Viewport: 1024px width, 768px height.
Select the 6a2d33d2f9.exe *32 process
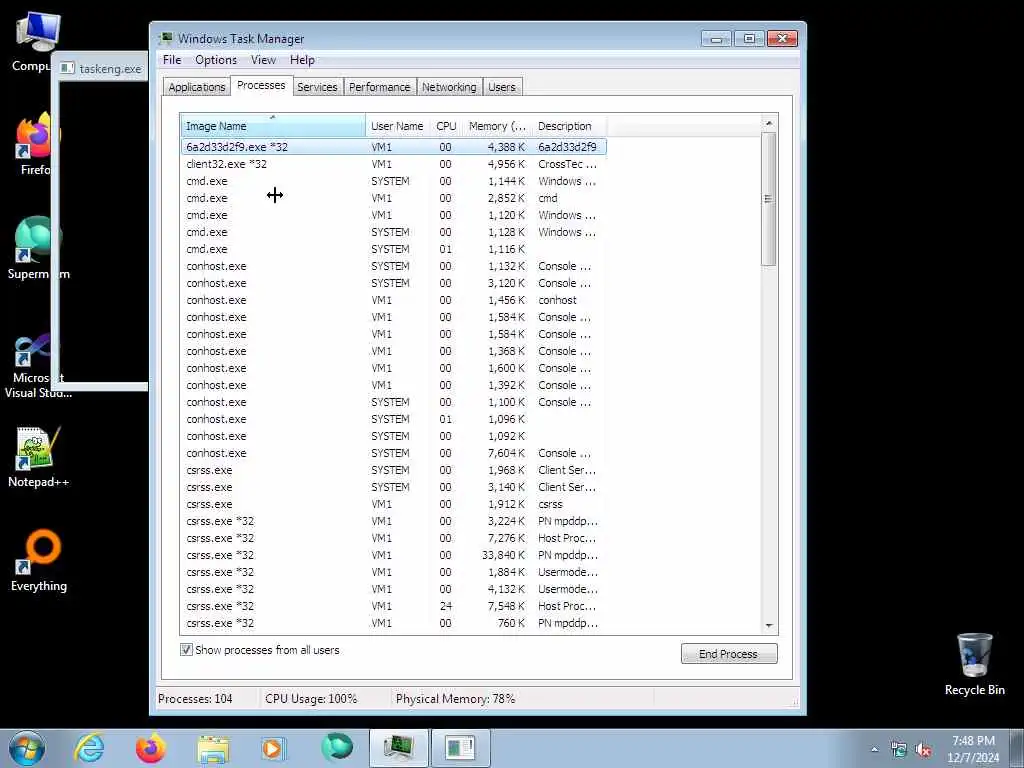(x=394, y=147)
